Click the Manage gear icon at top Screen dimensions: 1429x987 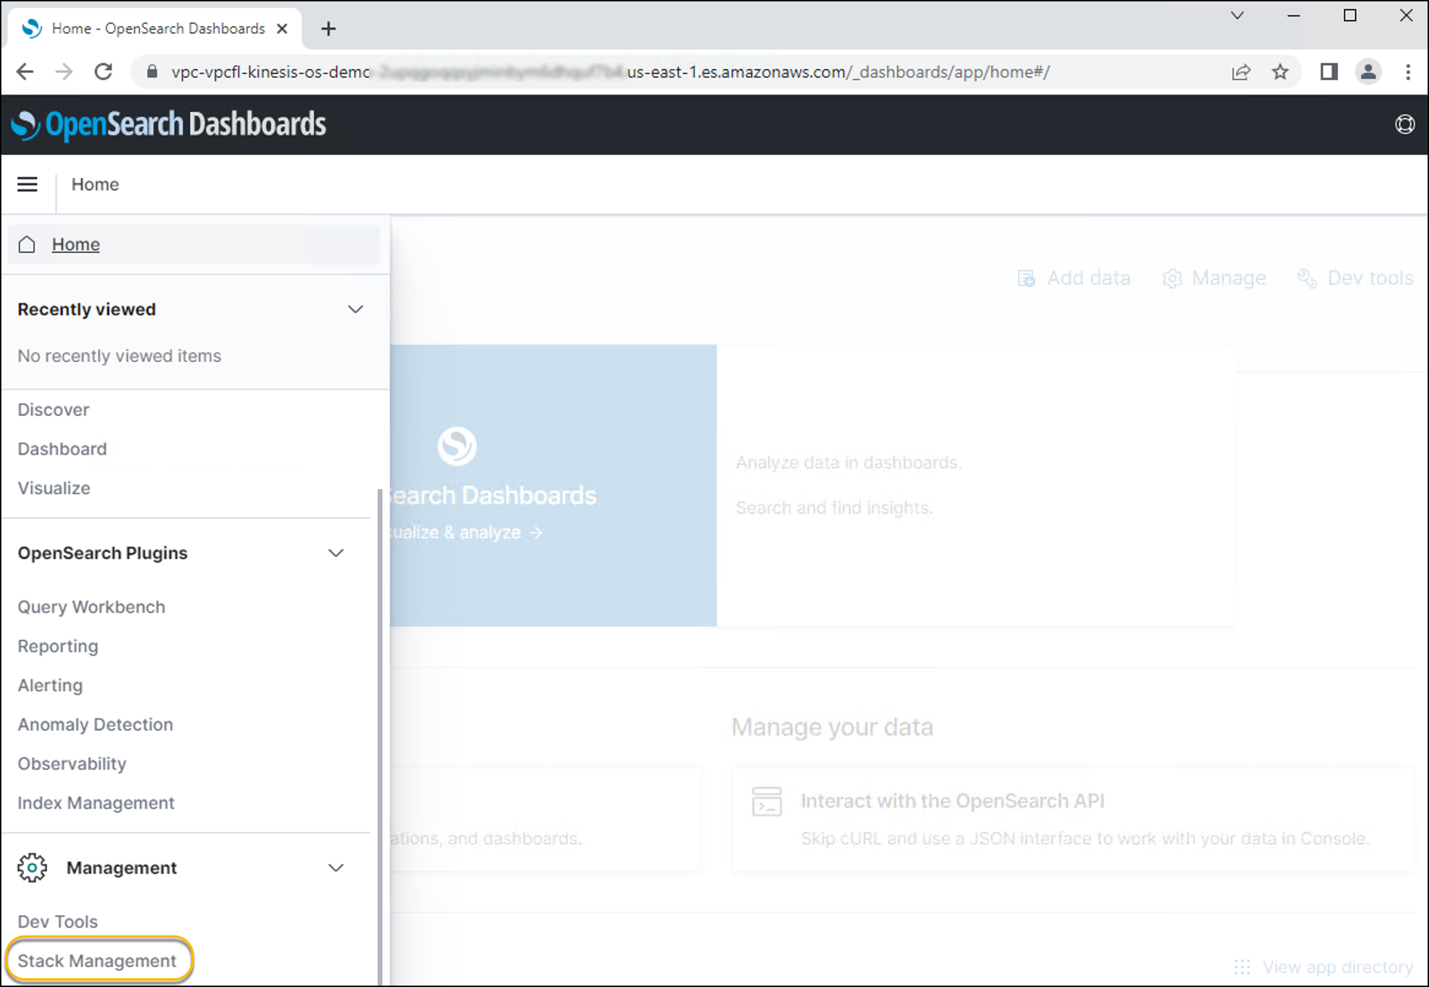pos(1172,278)
